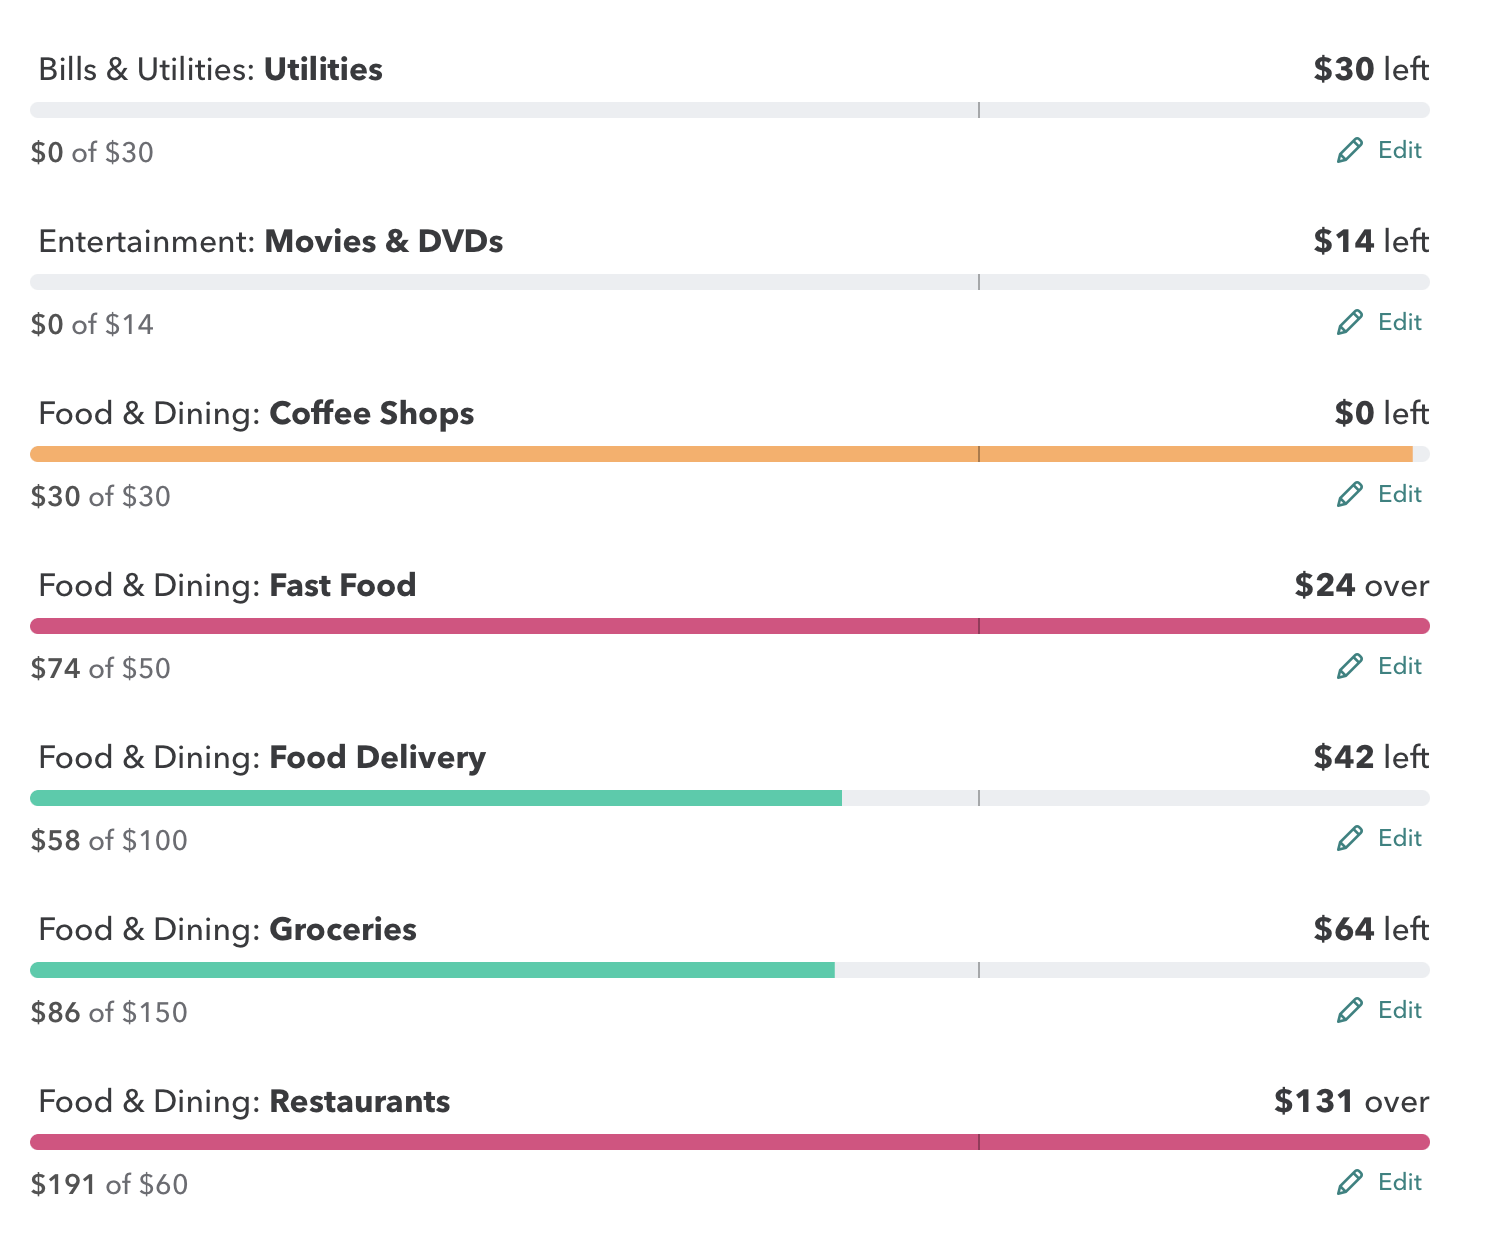Click the $42 left Food Delivery amount
This screenshot has height=1236, width=1490.
[x=1371, y=757]
